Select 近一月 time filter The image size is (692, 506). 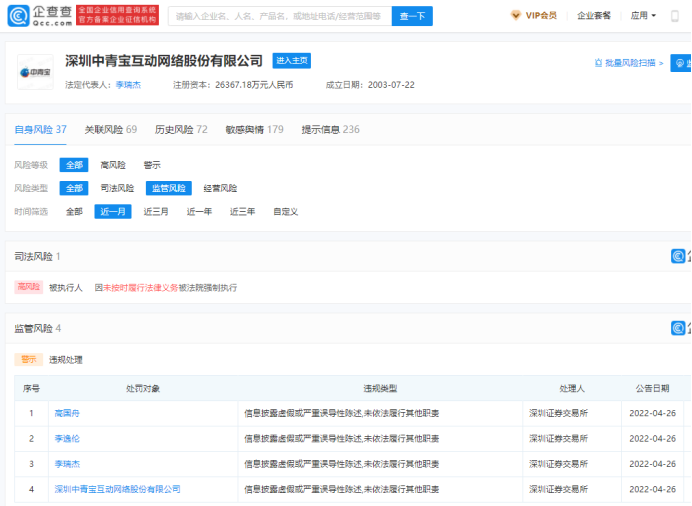click(x=113, y=212)
